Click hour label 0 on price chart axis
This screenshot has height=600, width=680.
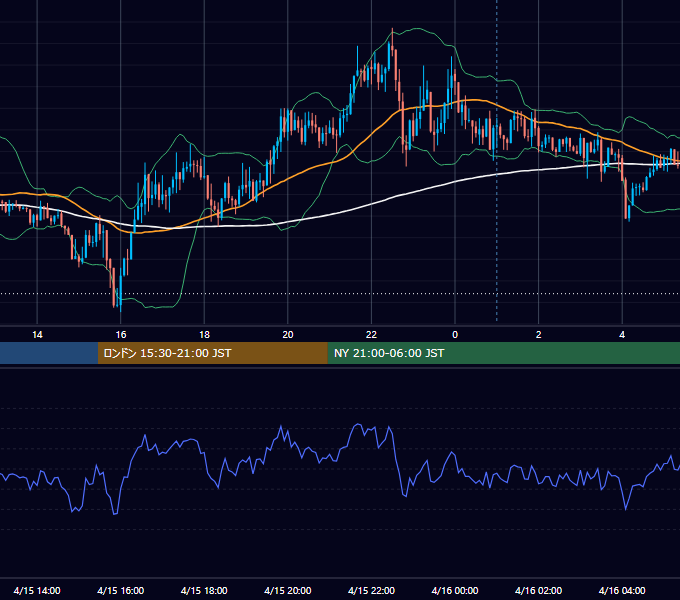pos(455,335)
